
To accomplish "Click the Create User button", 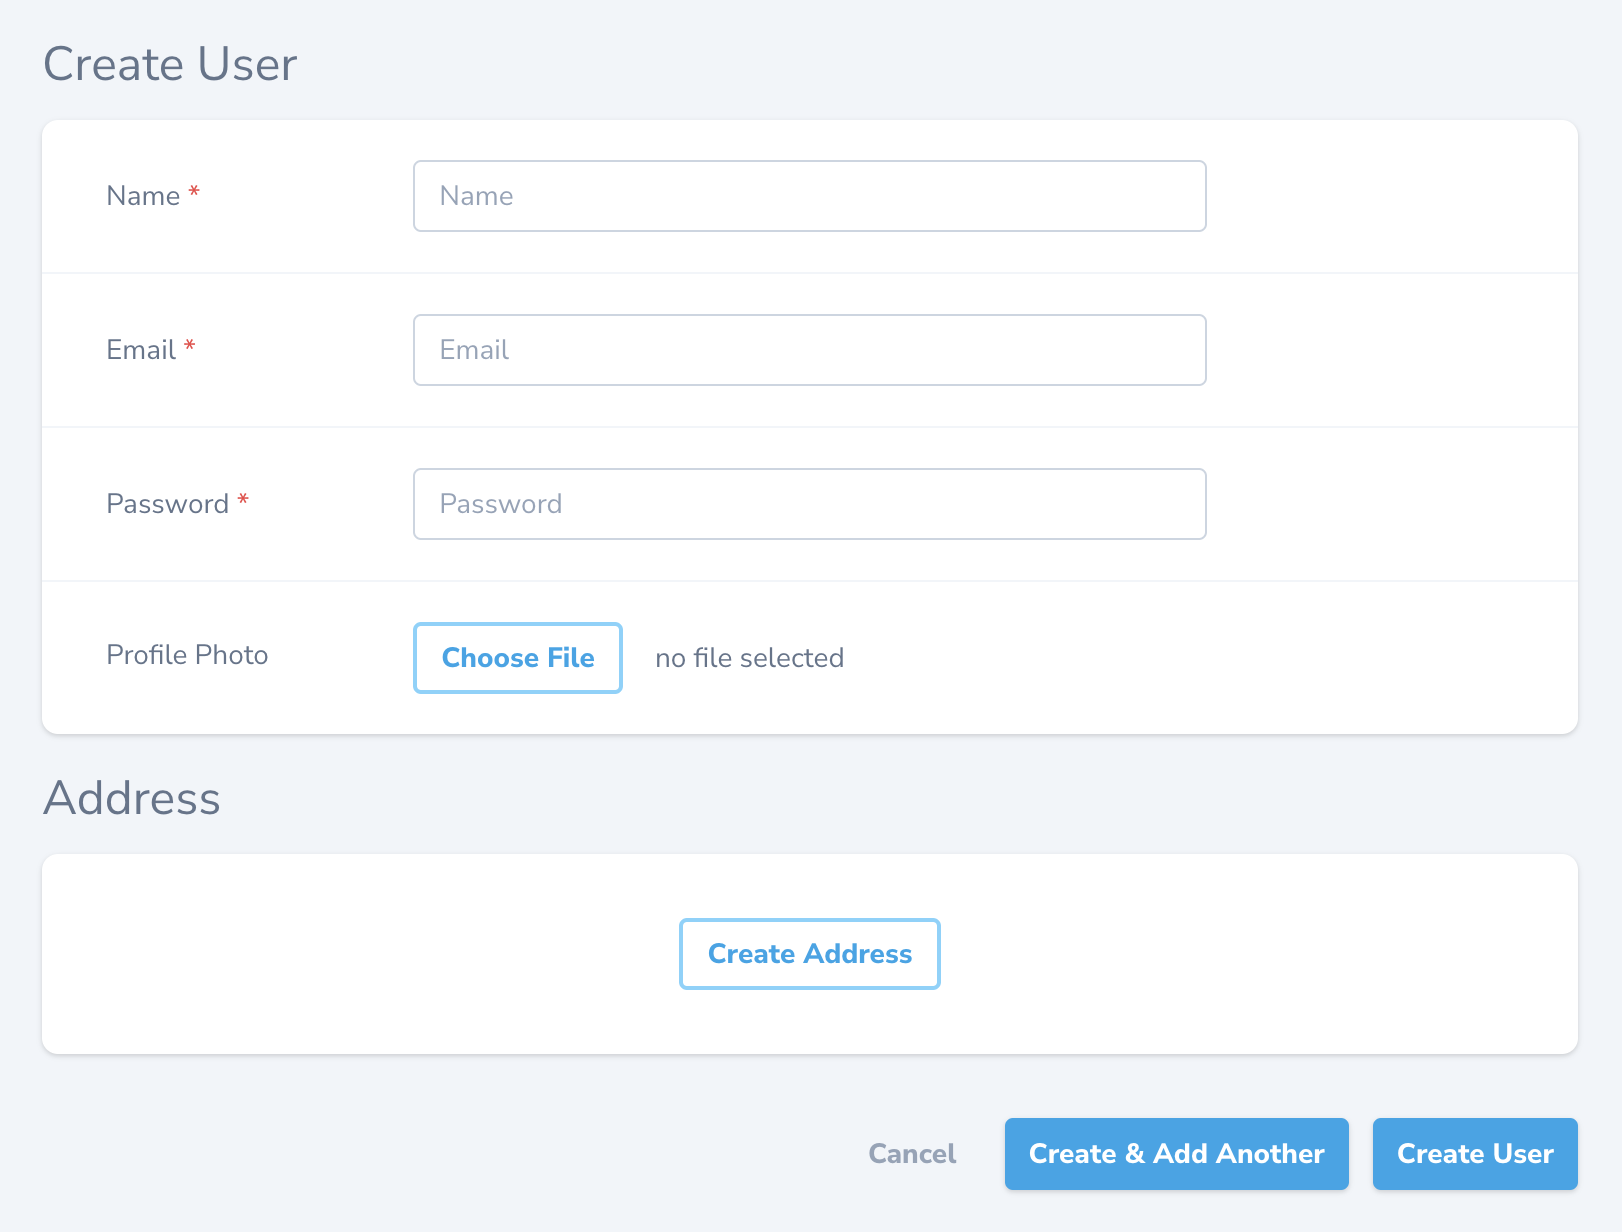I will [1474, 1153].
